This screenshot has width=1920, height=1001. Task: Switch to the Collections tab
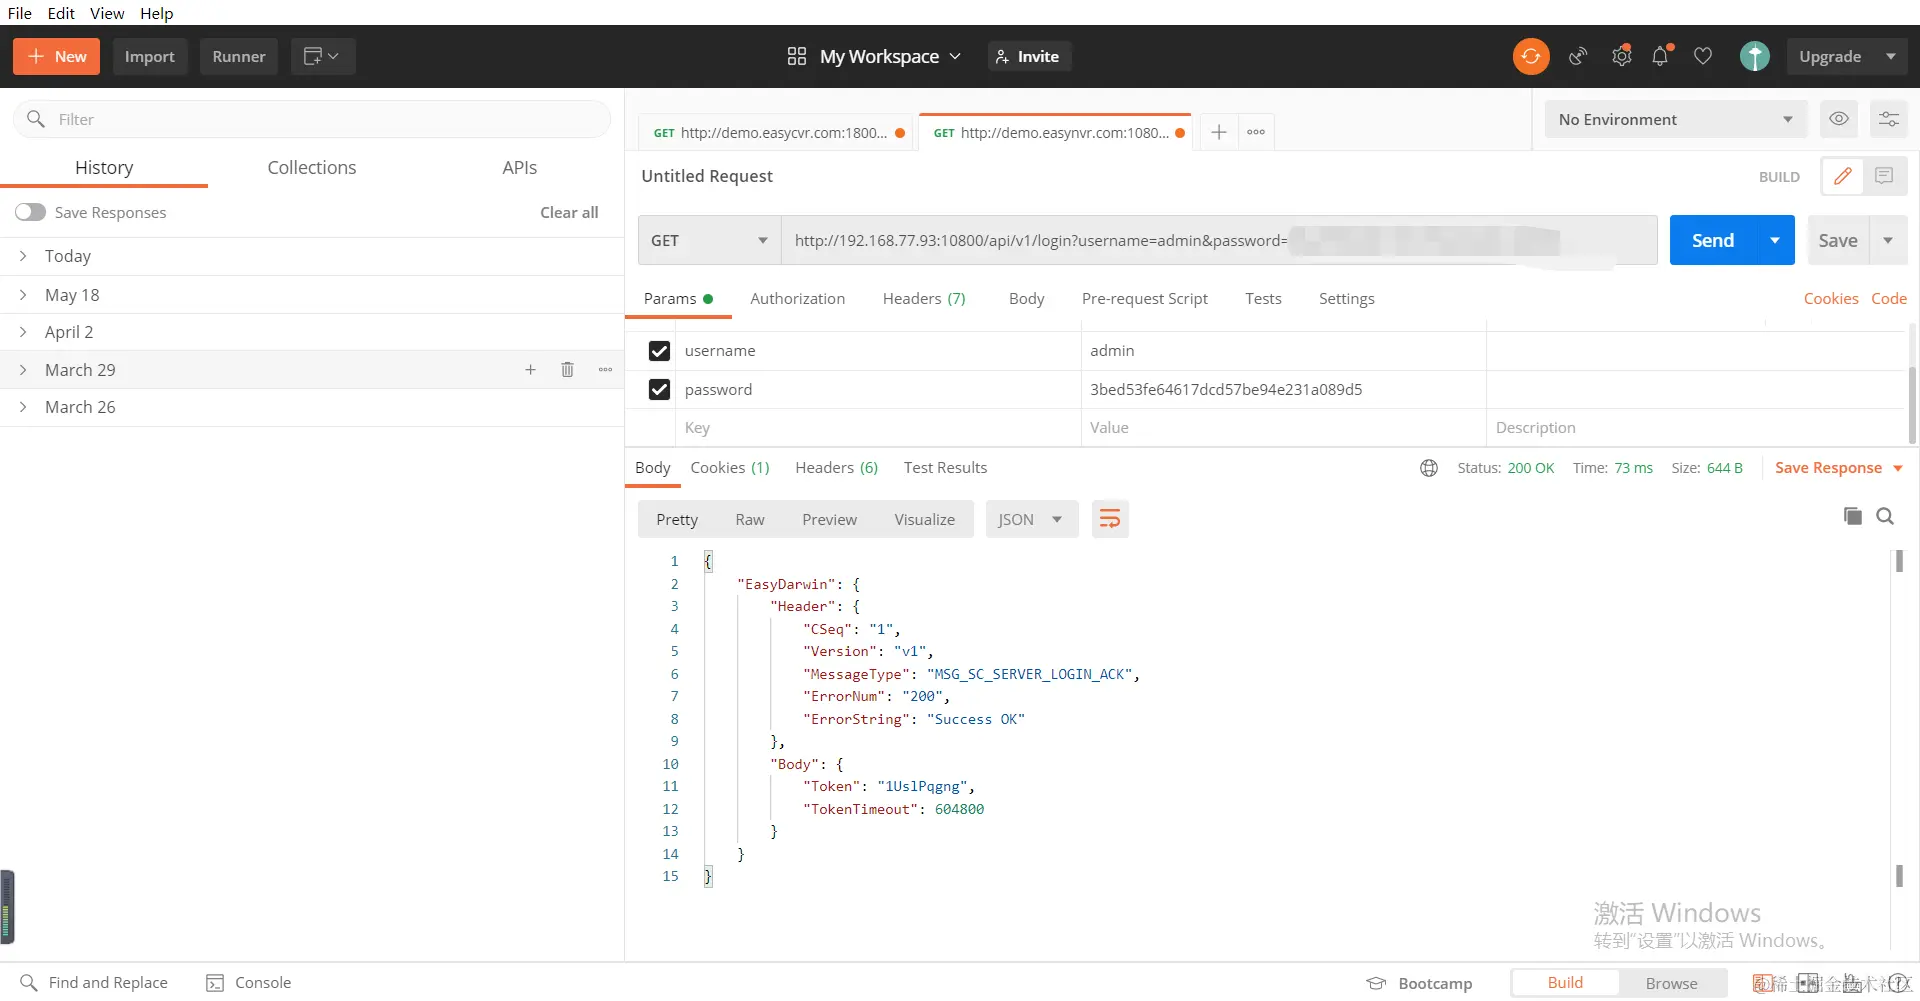[311, 167]
